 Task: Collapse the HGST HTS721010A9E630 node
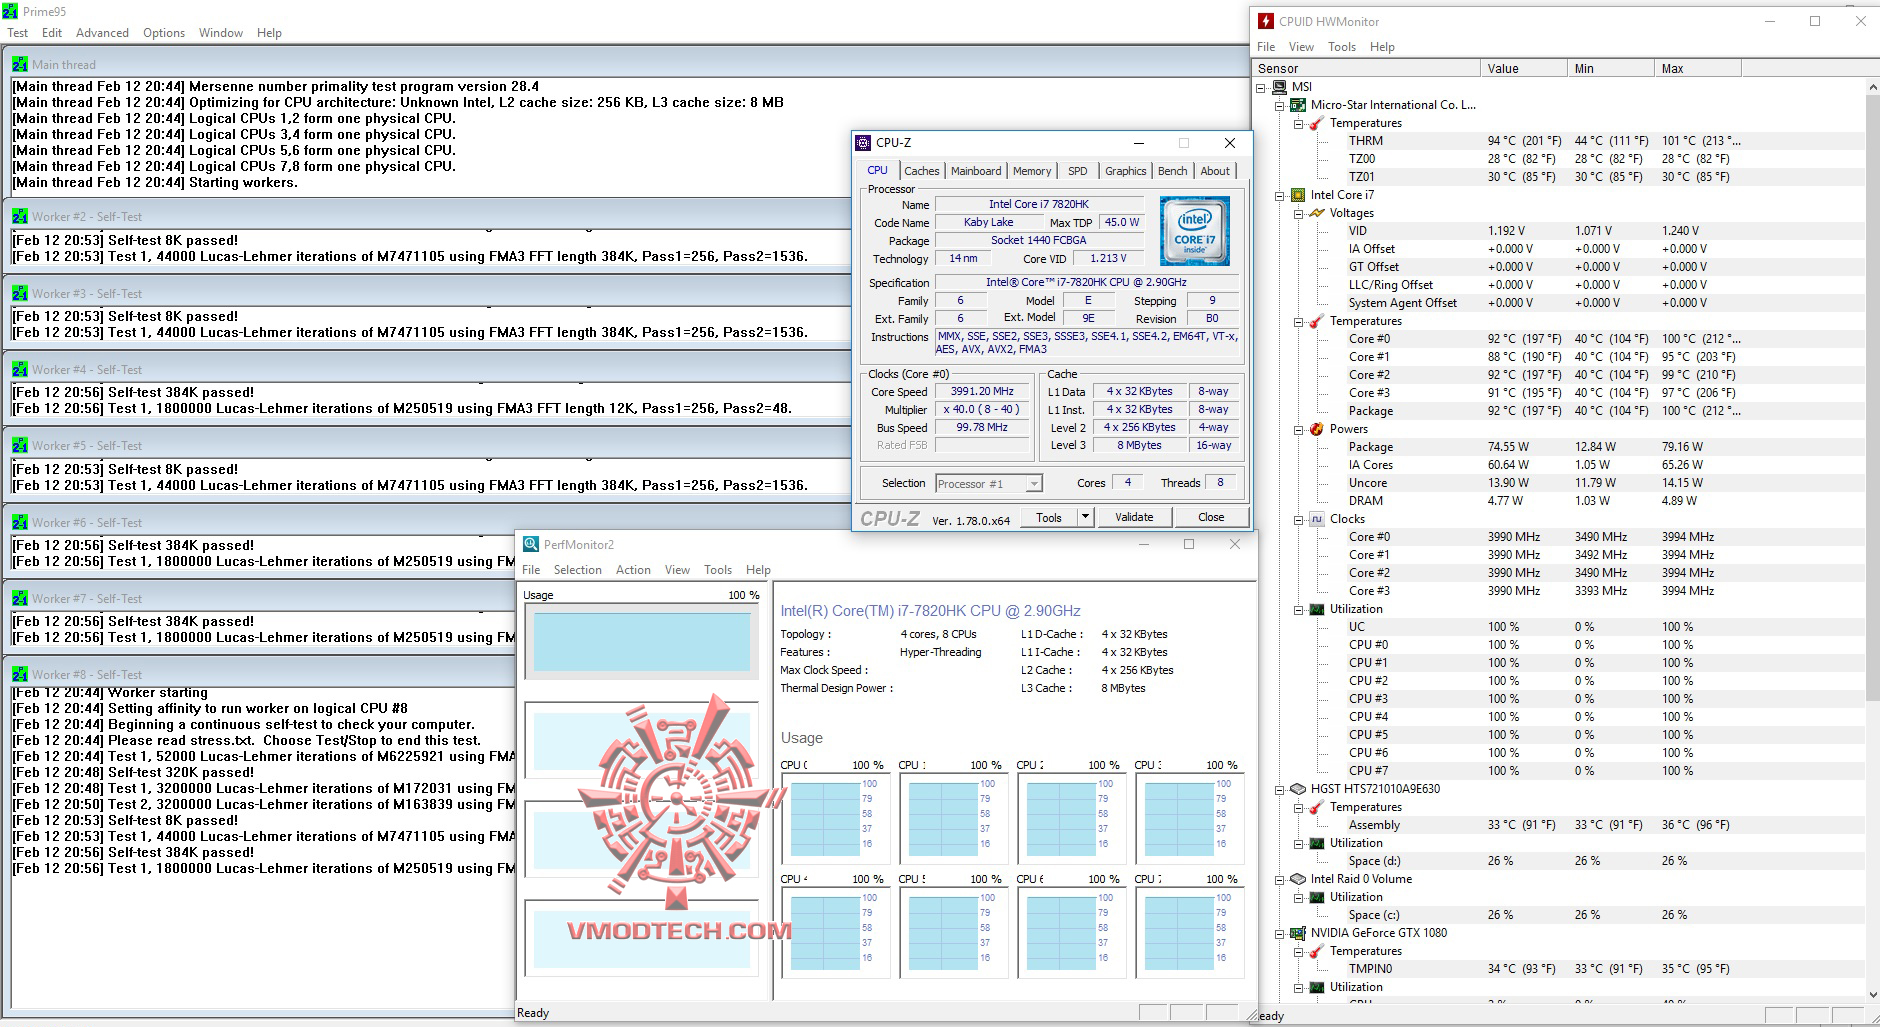[x=1280, y=789]
